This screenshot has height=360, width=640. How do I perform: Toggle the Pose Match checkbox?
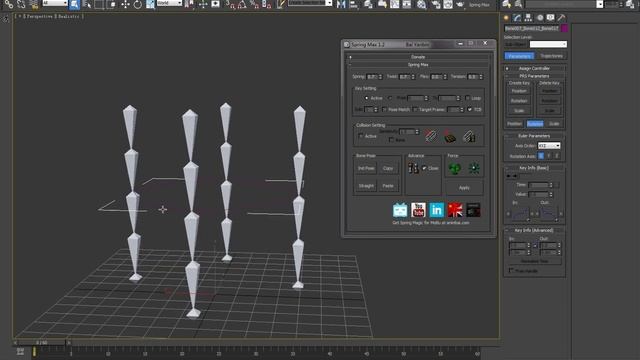pos(384,109)
